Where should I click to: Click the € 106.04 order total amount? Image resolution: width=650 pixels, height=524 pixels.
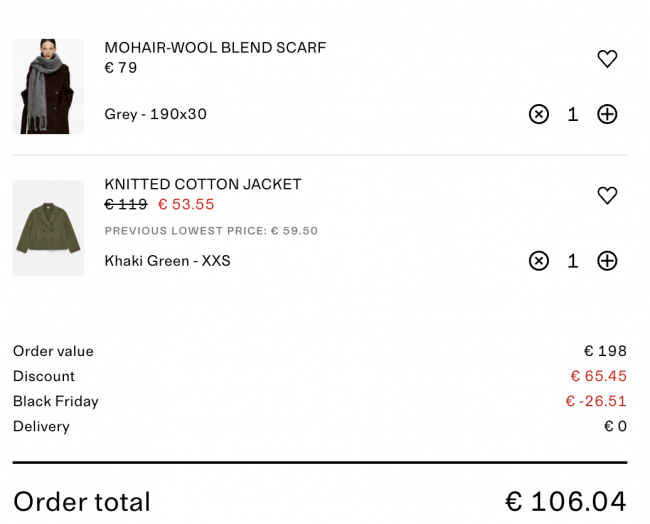coord(566,501)
